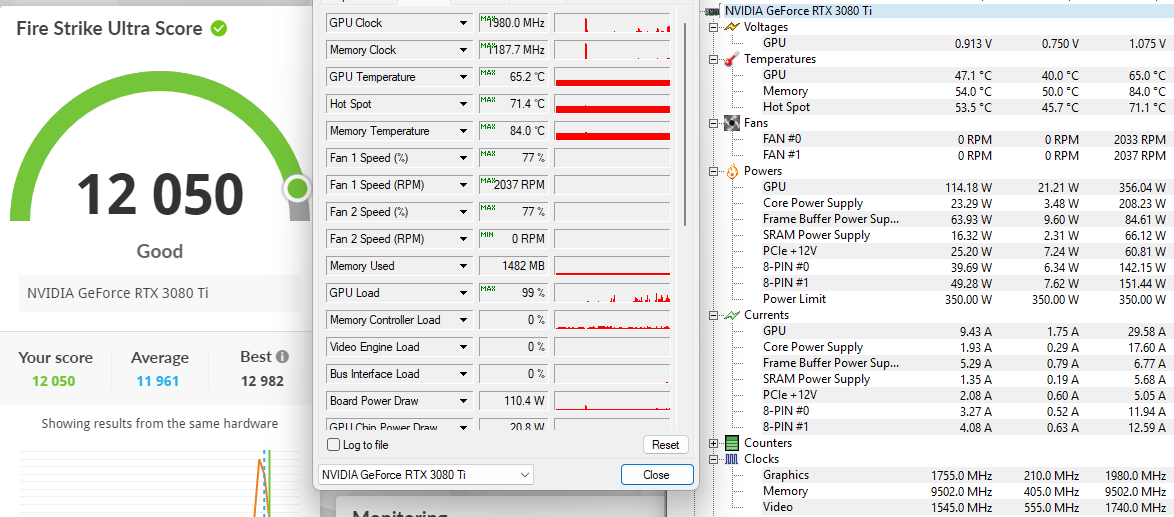Click the Clocks category icon
Viewport: 1174px width, 517px height.
pos(731,459)
